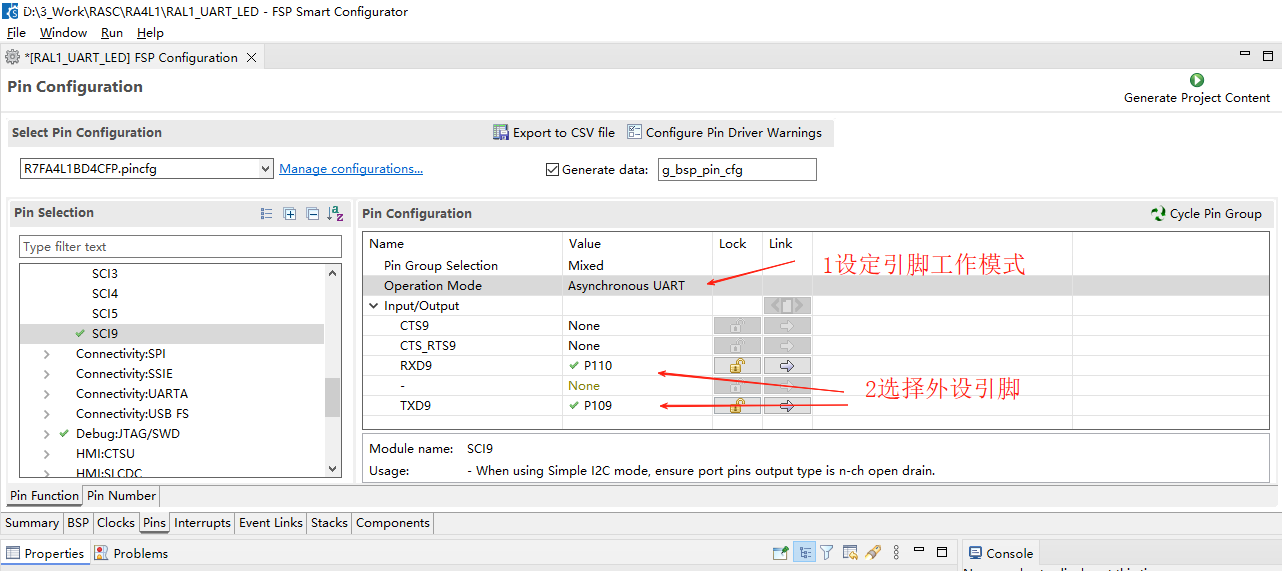Switch to the Pin Function tab

(45, 496)
